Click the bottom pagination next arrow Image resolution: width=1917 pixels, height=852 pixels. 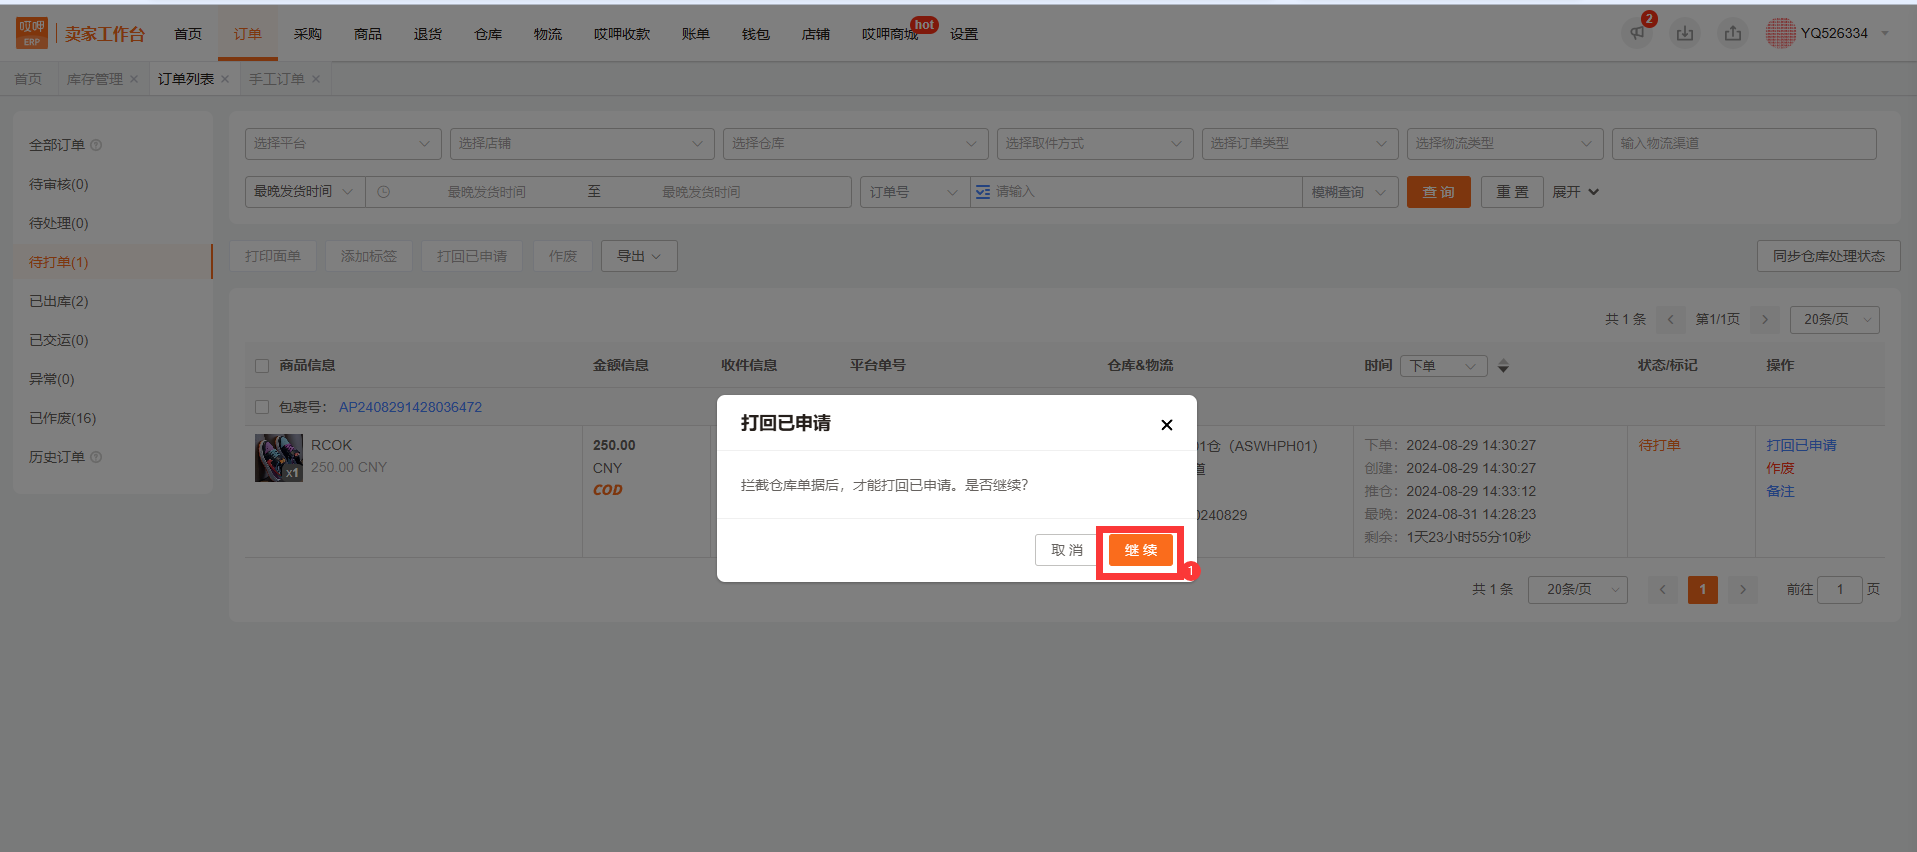(1743, 590)
